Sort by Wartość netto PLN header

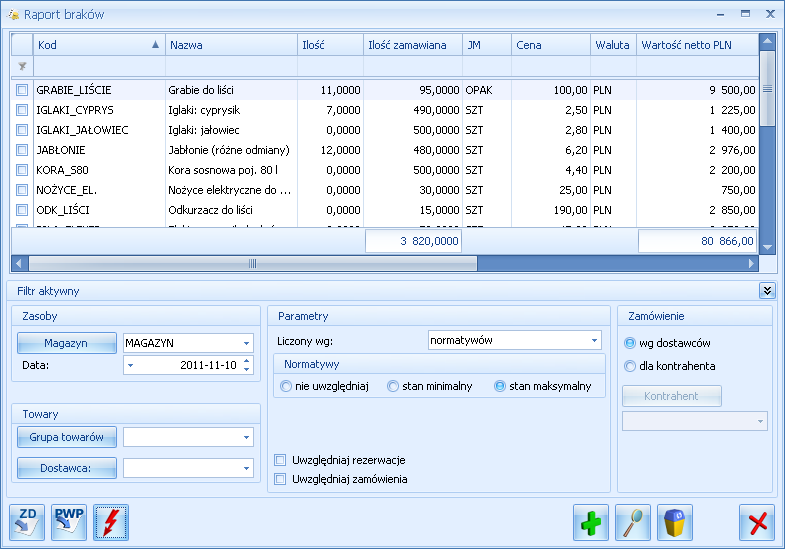click(x=697, y=45)
